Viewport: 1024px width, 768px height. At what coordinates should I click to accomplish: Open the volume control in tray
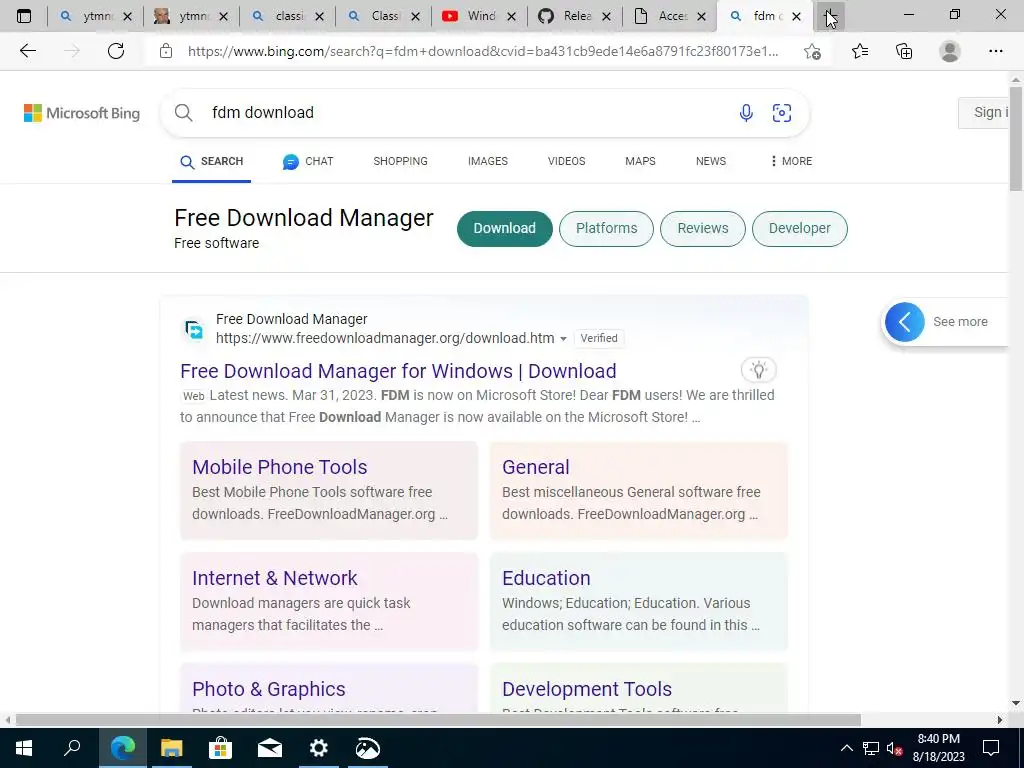point(894,748)
